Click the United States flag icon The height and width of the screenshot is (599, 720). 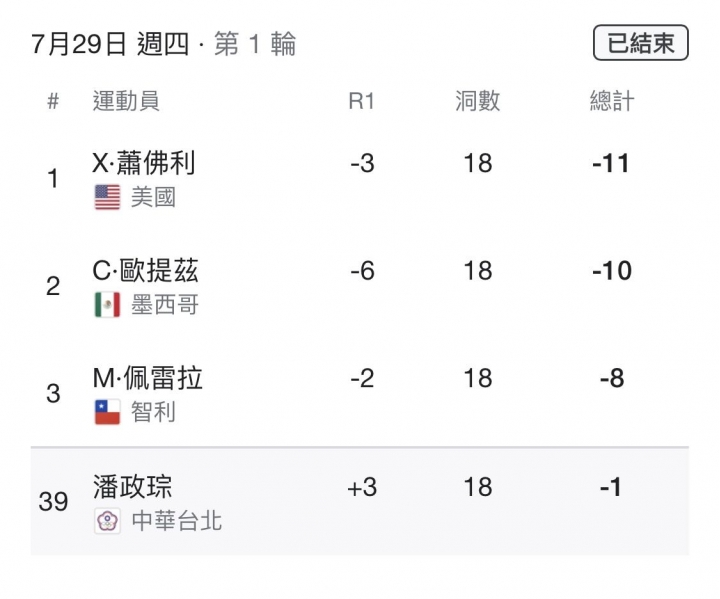pyautogui.click(x=107, y=197)
